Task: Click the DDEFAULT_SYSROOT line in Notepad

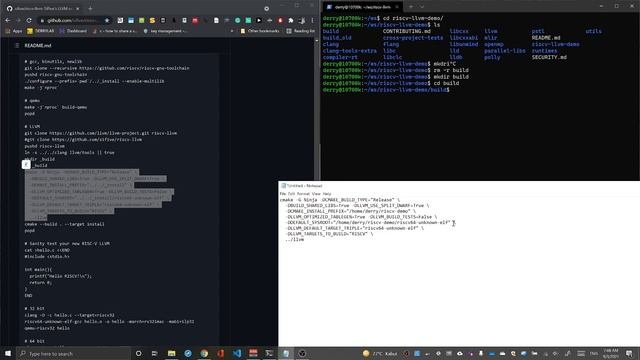Action: click(370, 223)
